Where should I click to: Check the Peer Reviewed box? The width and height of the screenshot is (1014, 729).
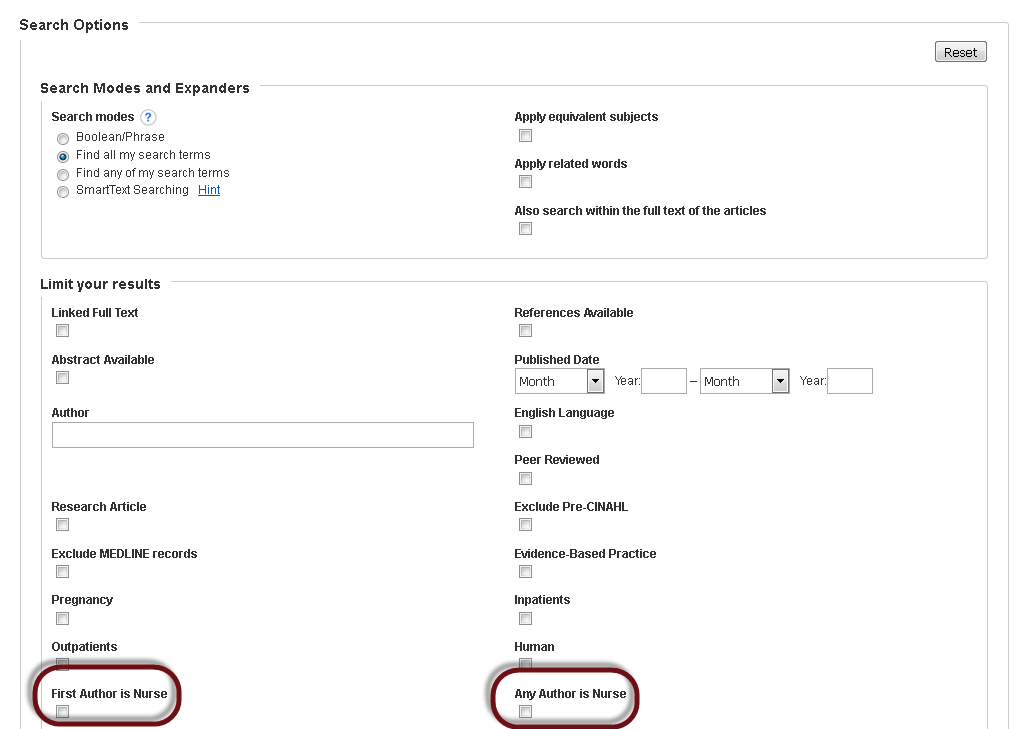pyautogui.click(x=525, y=478)
